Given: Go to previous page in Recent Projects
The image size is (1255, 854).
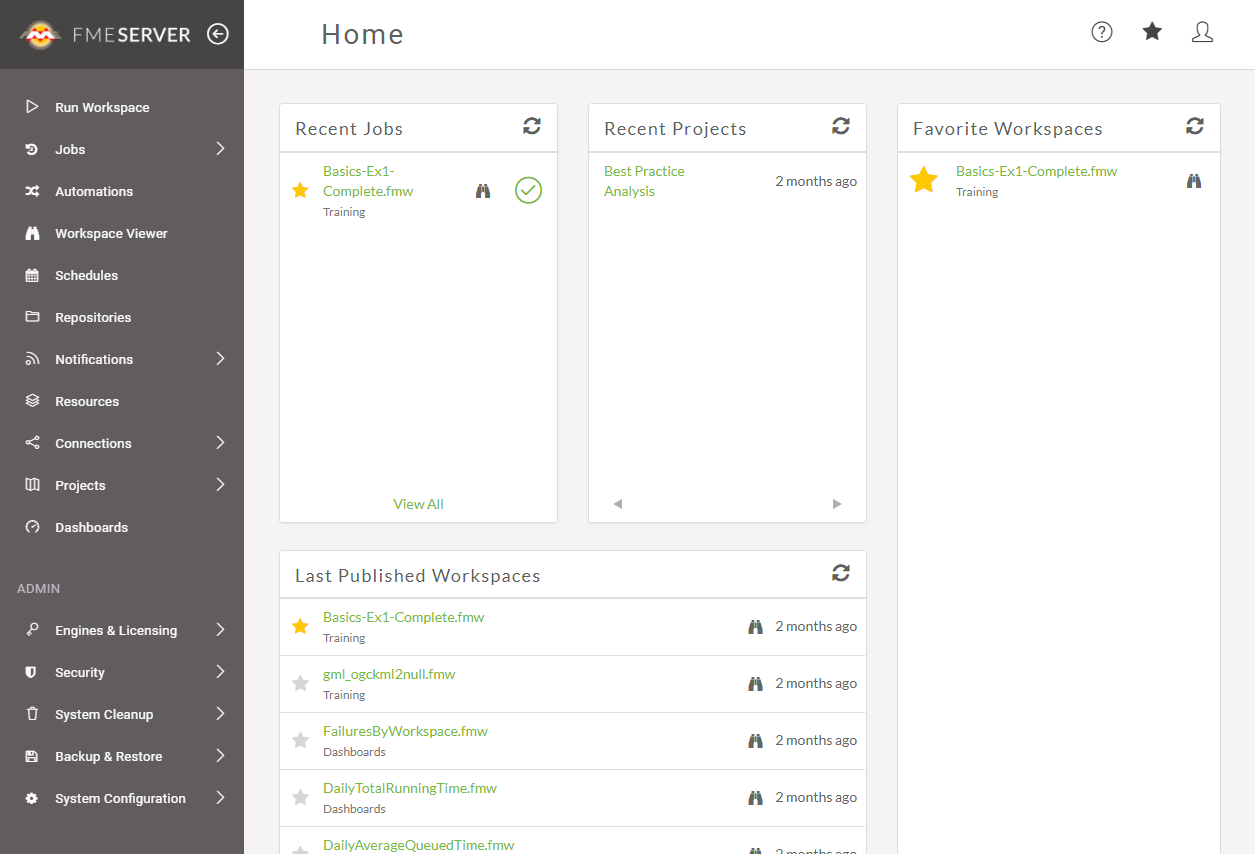Looking at the screenshot, I should pos(617,504).
